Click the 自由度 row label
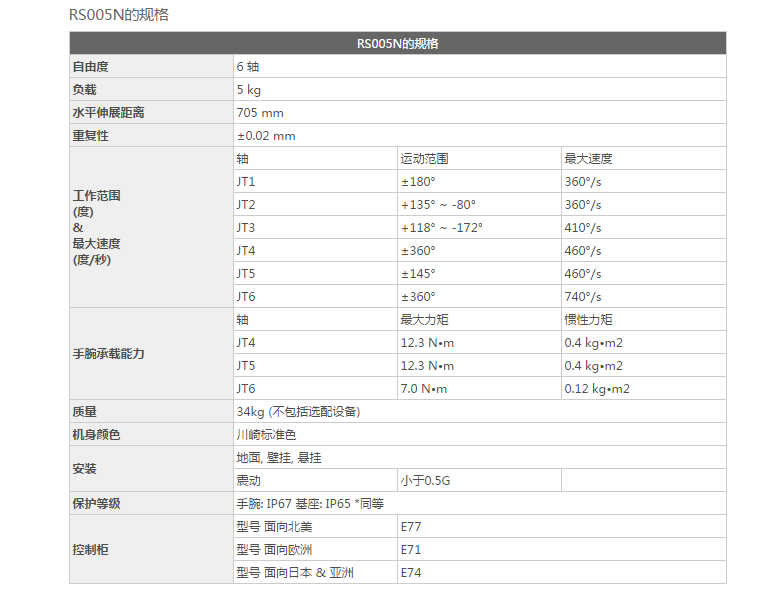 tap(90, 67)
